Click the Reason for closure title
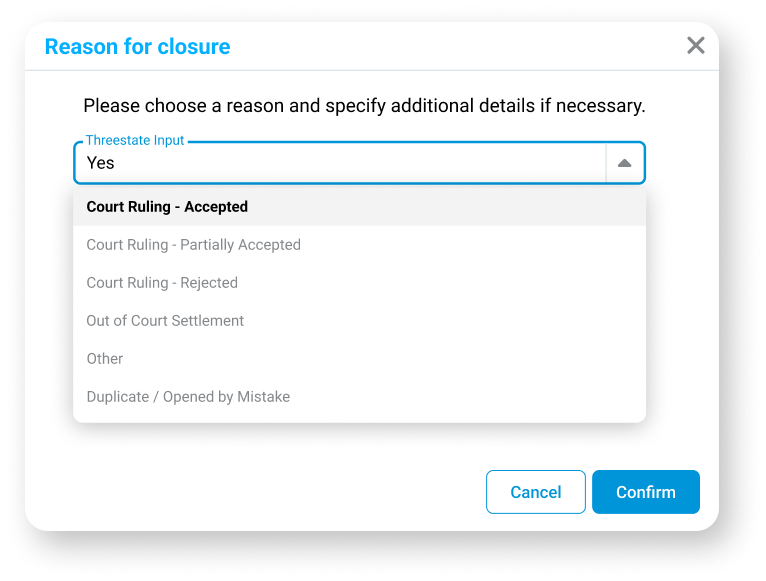766x581 pixels. (x=137, y=47)
